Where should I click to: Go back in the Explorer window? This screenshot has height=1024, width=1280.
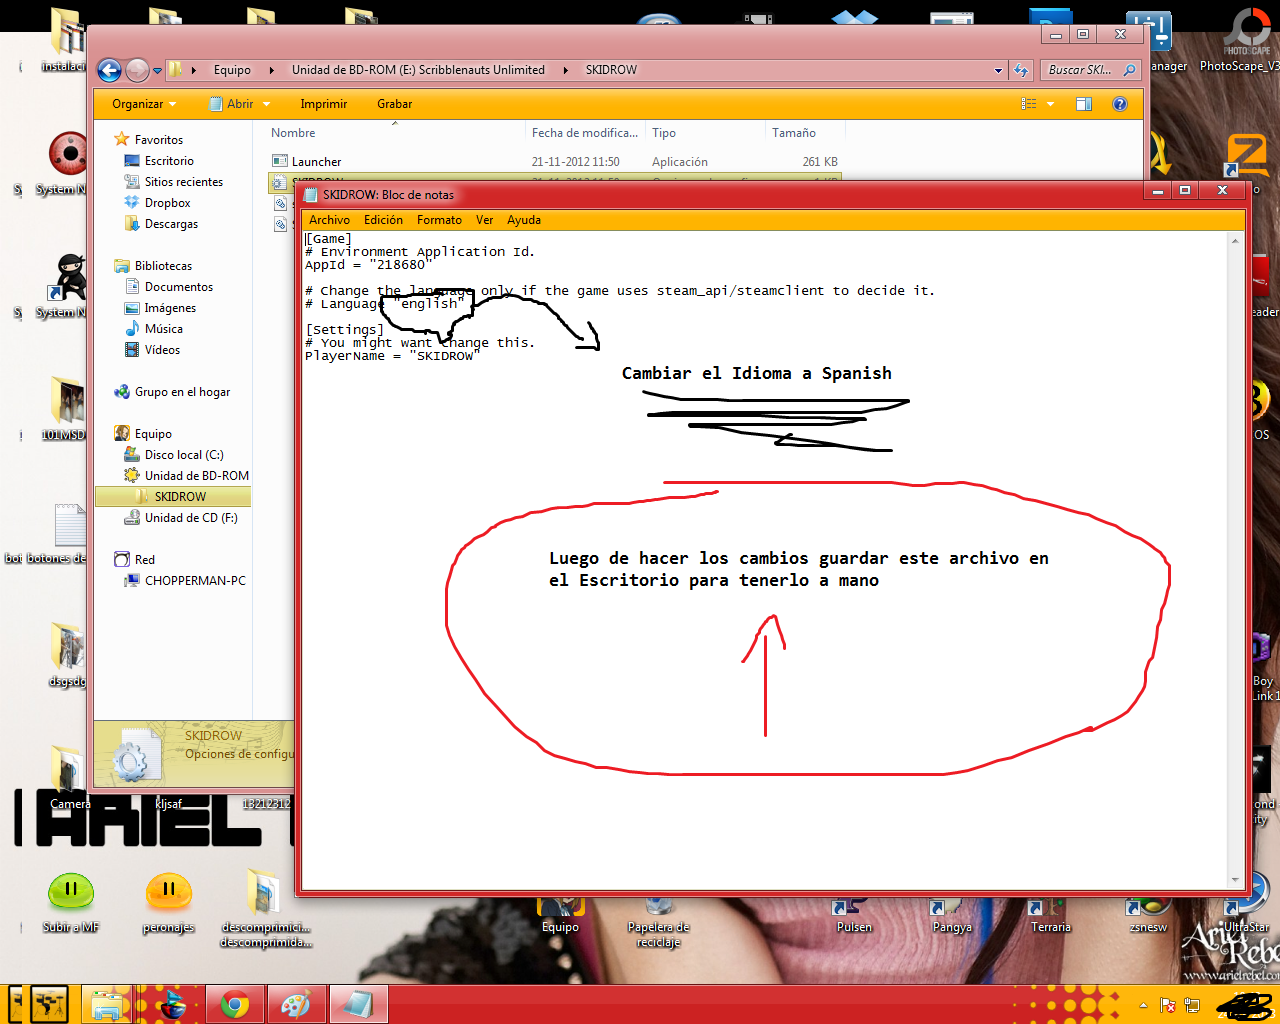(x=110, y=70)
